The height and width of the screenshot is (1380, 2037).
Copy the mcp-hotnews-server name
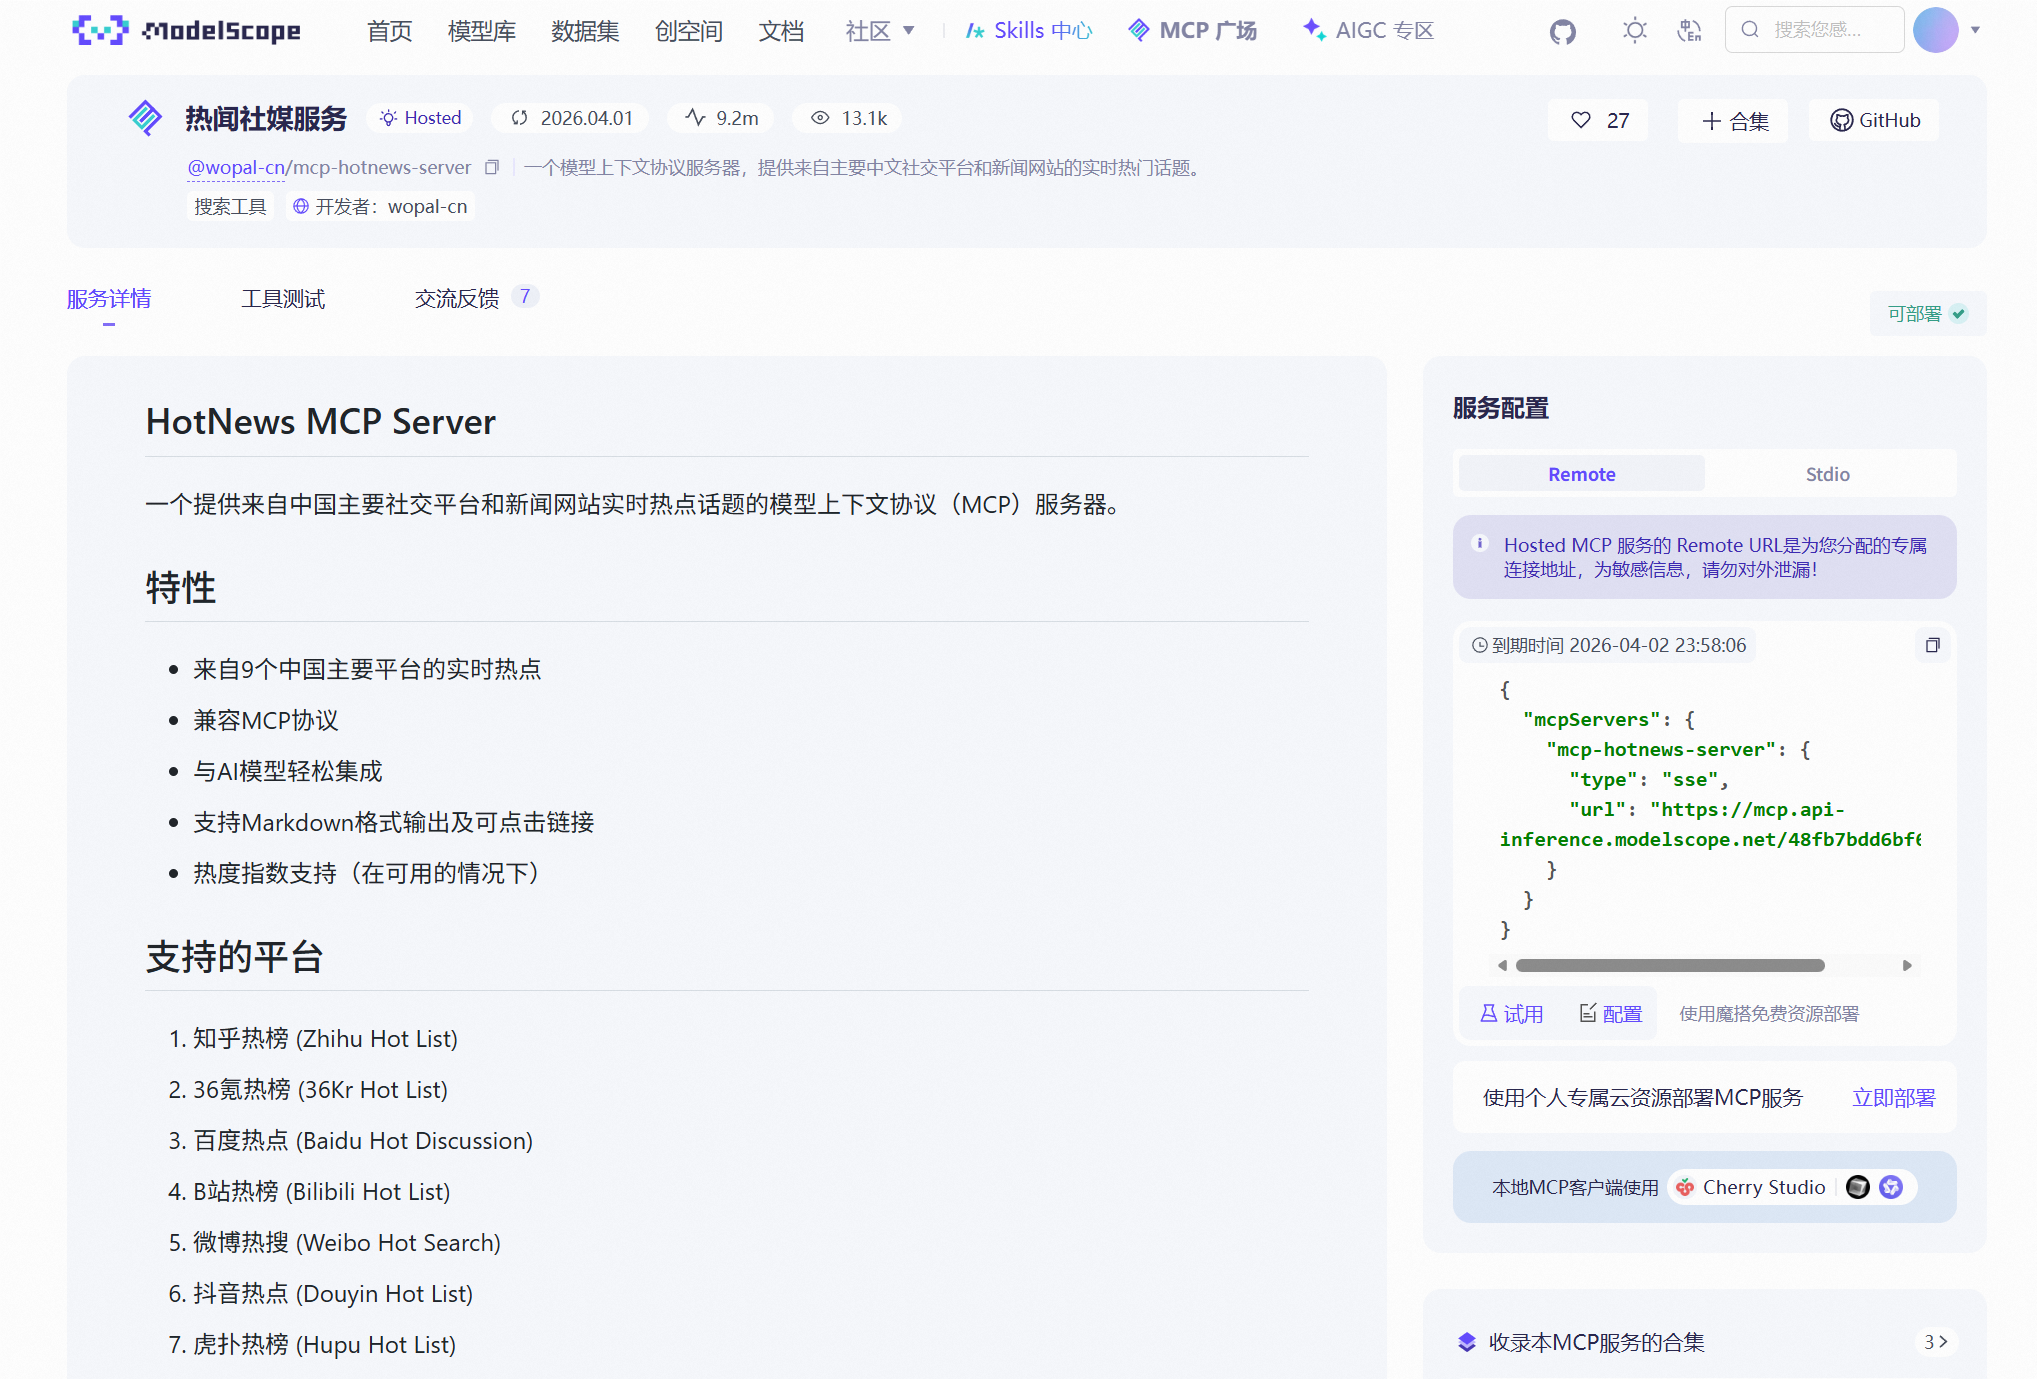[x=491, y=168]
